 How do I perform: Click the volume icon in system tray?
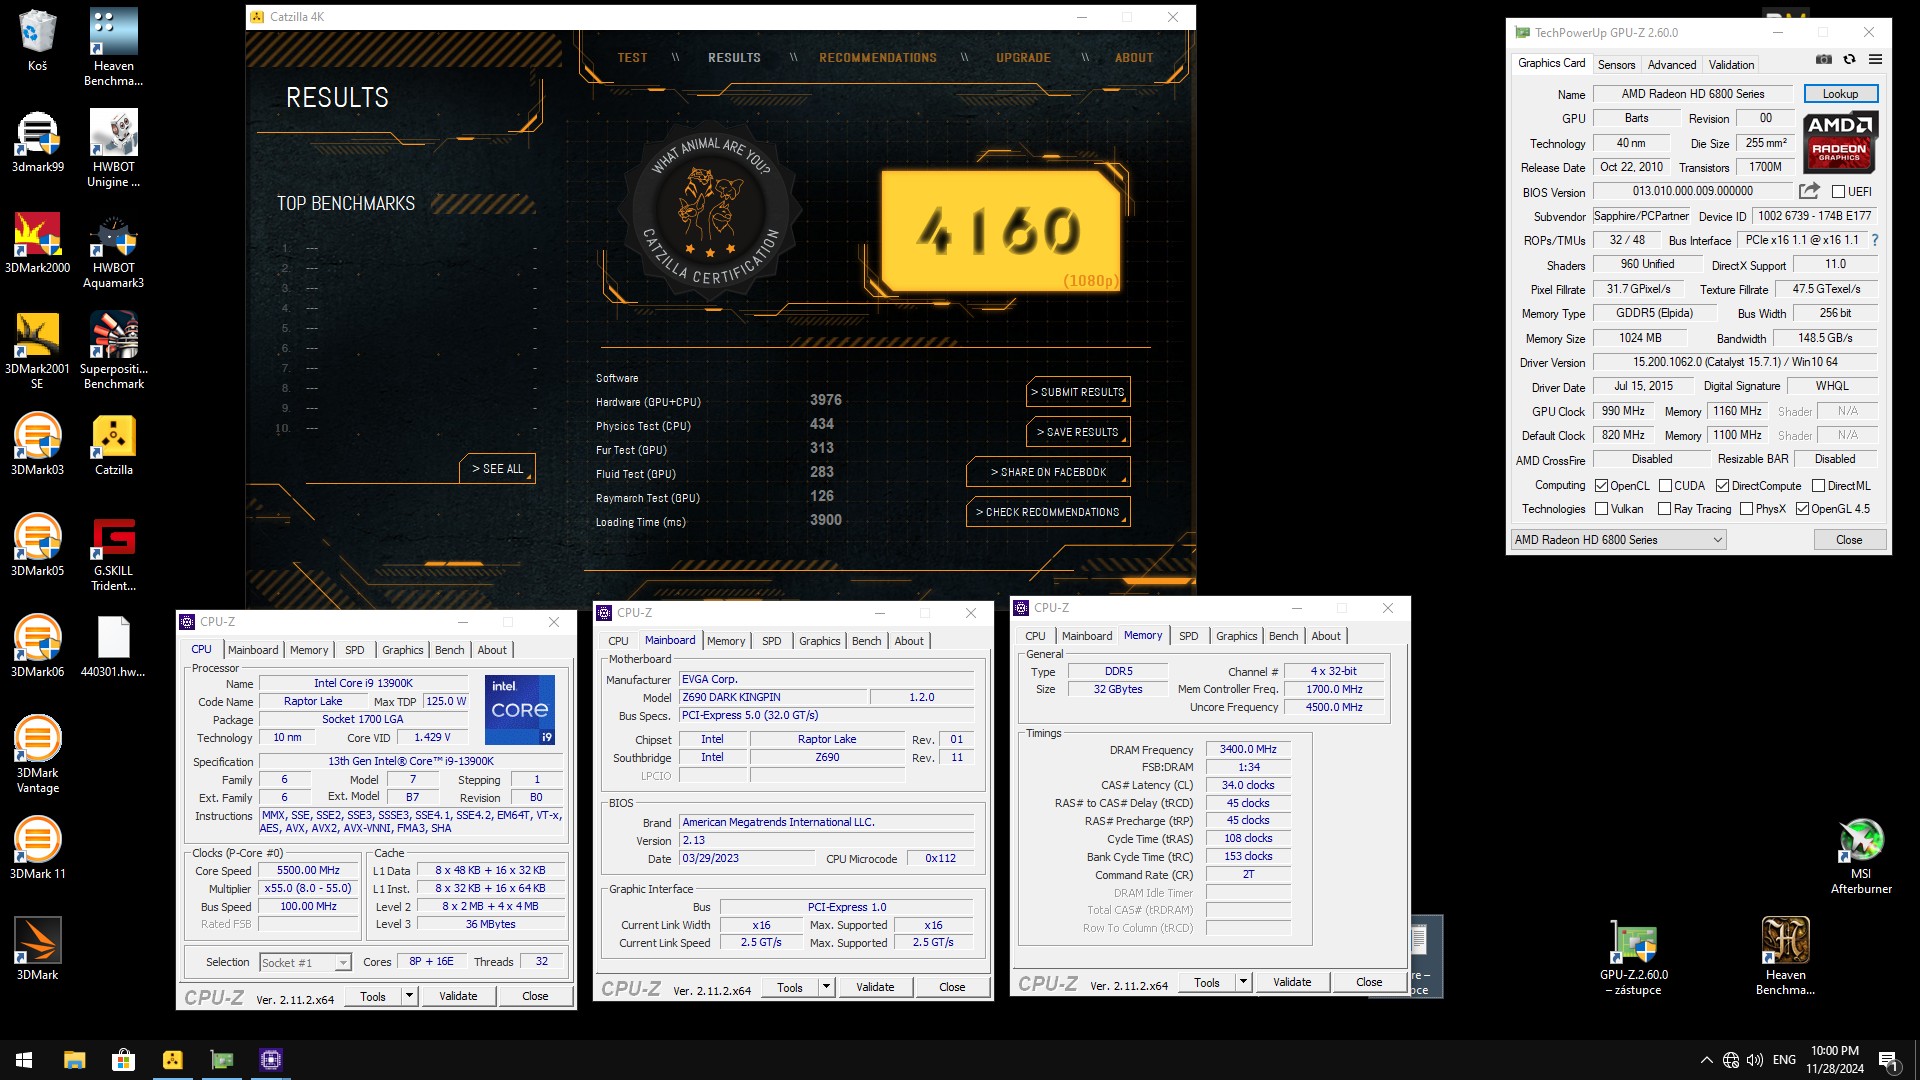tap(1755, 1060)
